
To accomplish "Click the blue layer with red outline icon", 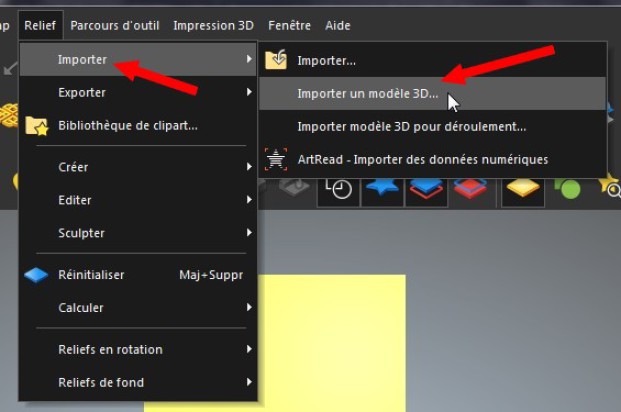I will pos(426,191).
